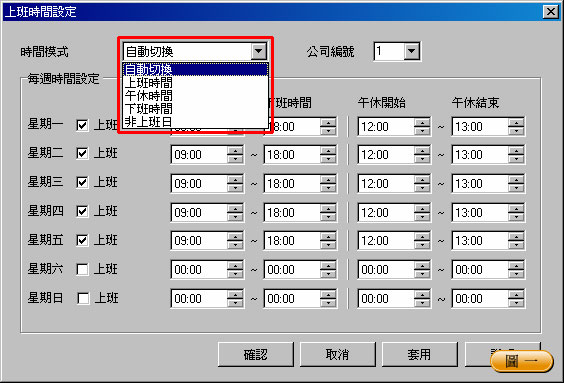This screenshot has width=564, height=383.
Task: Increase 星期日 午休結束 with up arrow
Action: pos(516,295)
